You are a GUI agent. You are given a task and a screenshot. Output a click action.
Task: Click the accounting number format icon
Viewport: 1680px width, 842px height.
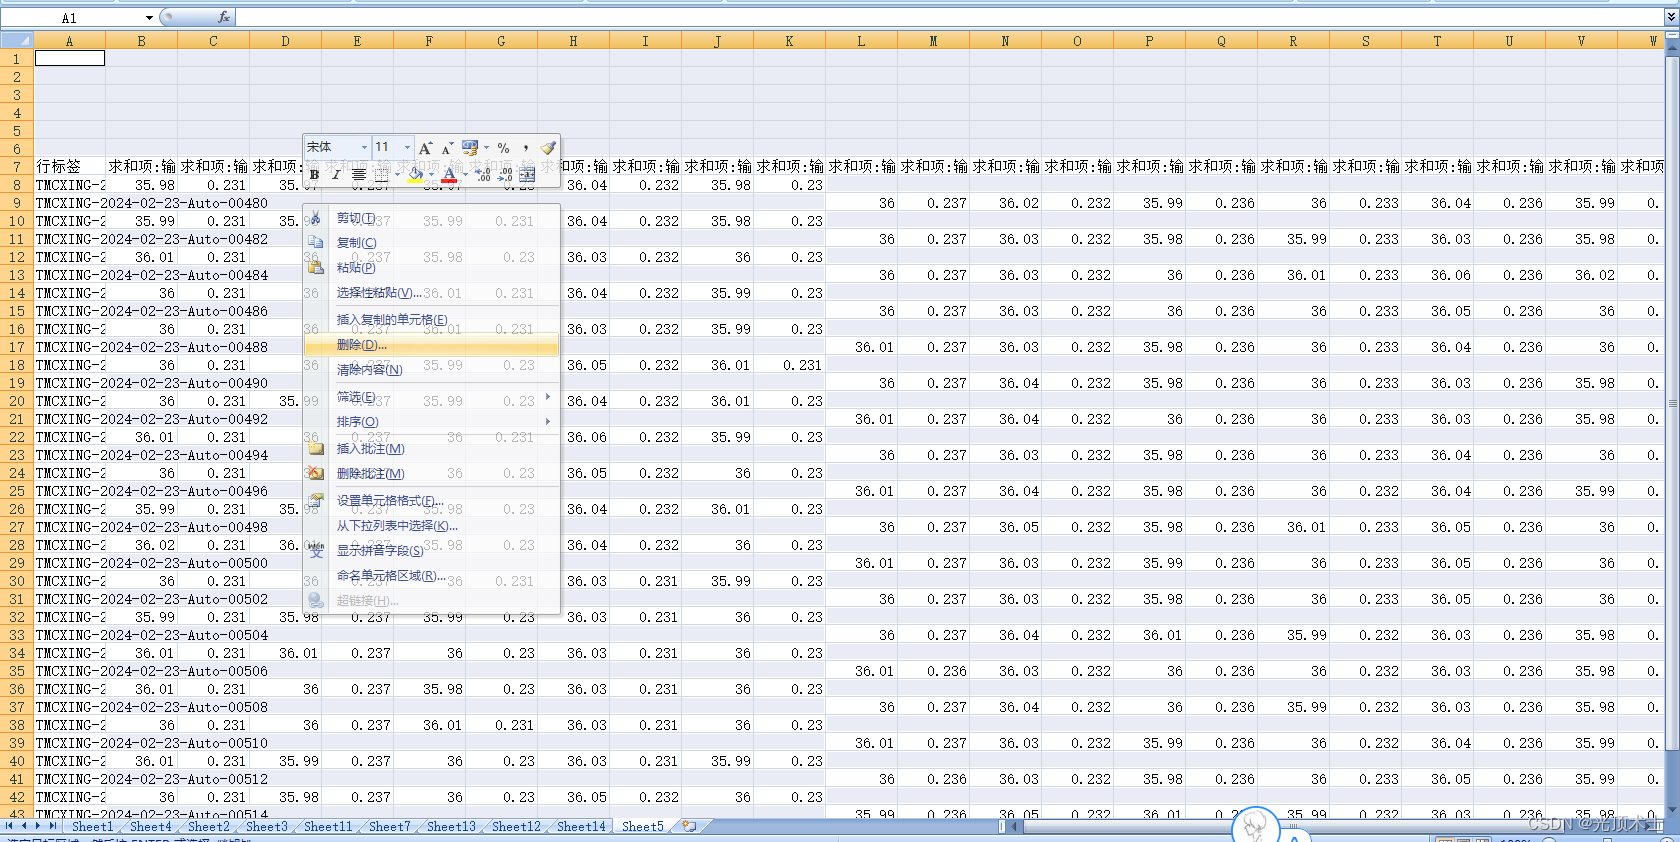[470, 147]
